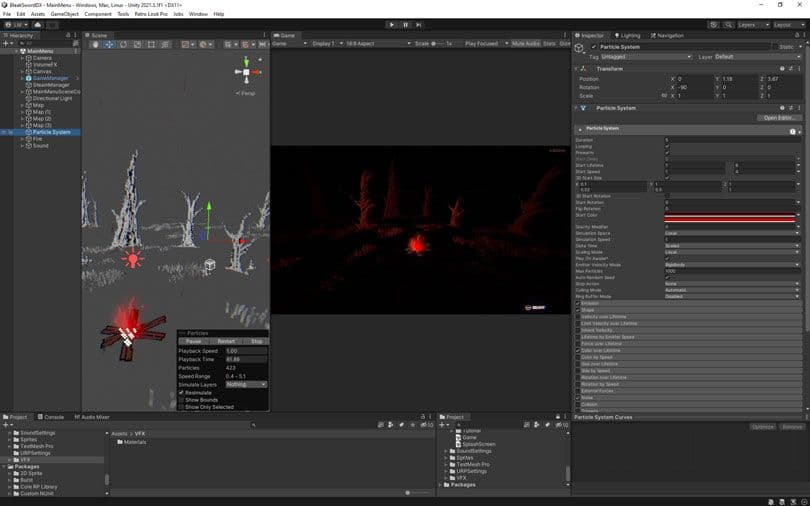This screenshot has height=506, width=810.
Task: Toggle Show Only Selected checkbox
Action: 181,407
